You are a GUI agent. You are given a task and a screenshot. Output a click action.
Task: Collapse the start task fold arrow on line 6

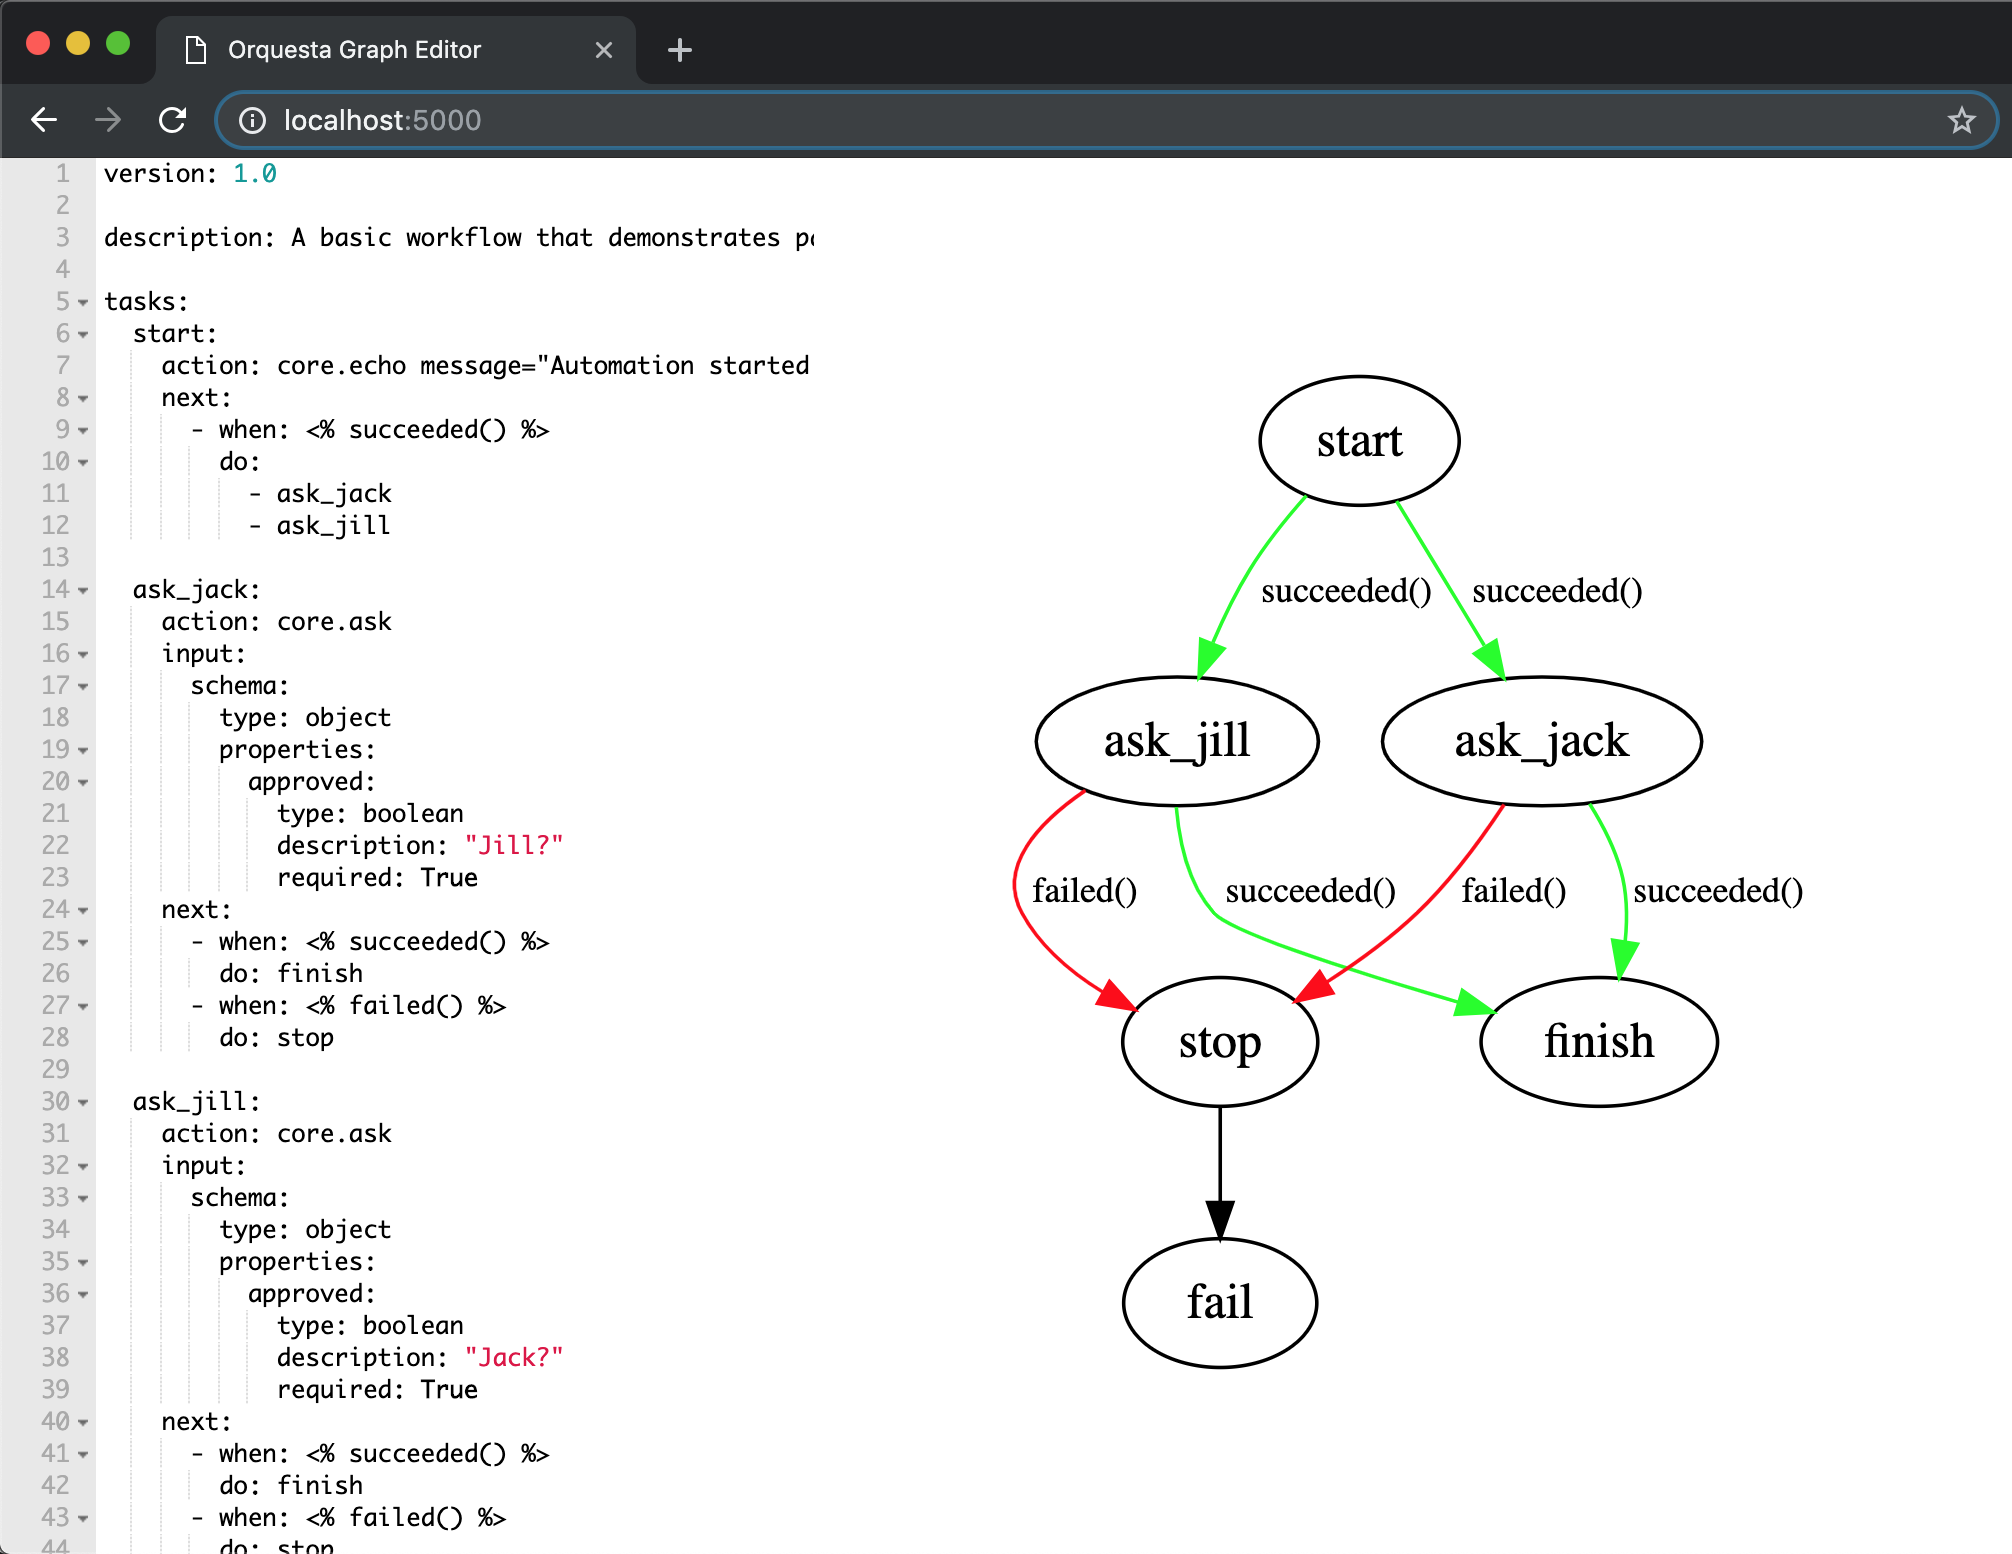click(83, 334)
